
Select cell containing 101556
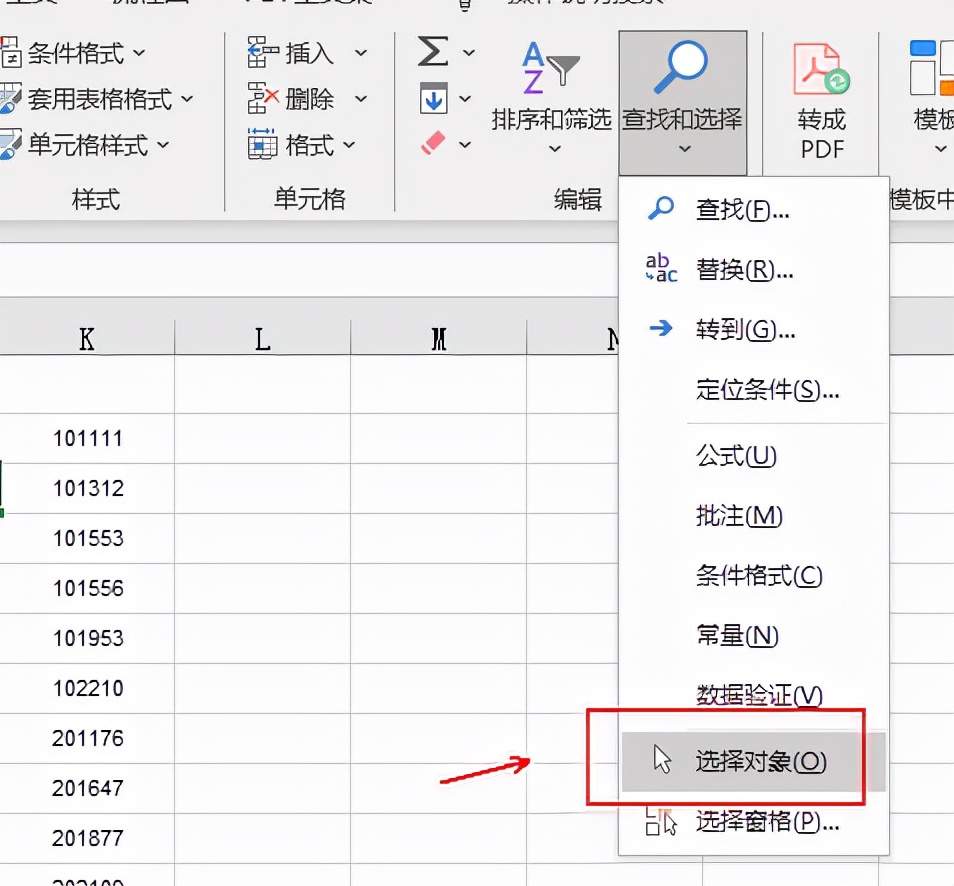87,588
